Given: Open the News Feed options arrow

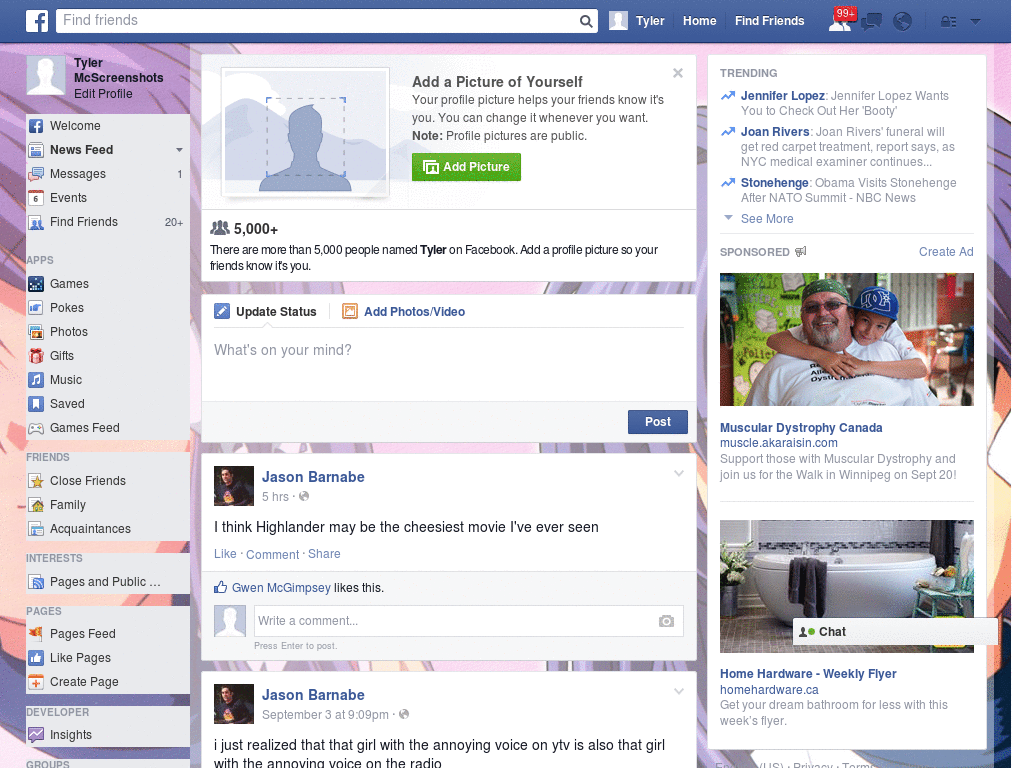Looking at the screenshot, I should click(x=179, y=150).
